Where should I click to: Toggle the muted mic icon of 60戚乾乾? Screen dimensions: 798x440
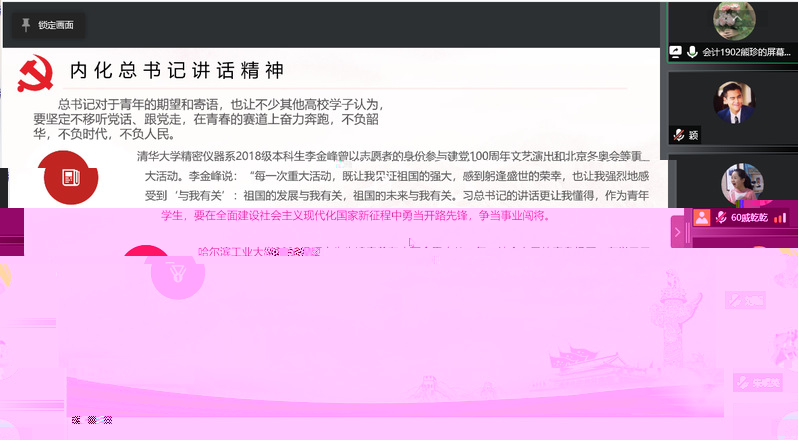[x=721, y=218]
